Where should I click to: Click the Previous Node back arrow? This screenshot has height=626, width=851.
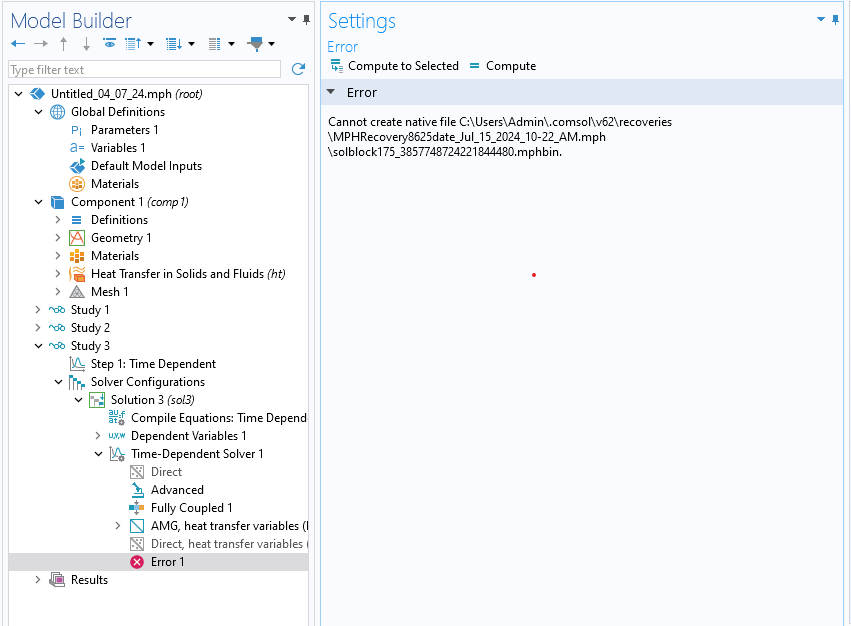click(x=18, y=44)
